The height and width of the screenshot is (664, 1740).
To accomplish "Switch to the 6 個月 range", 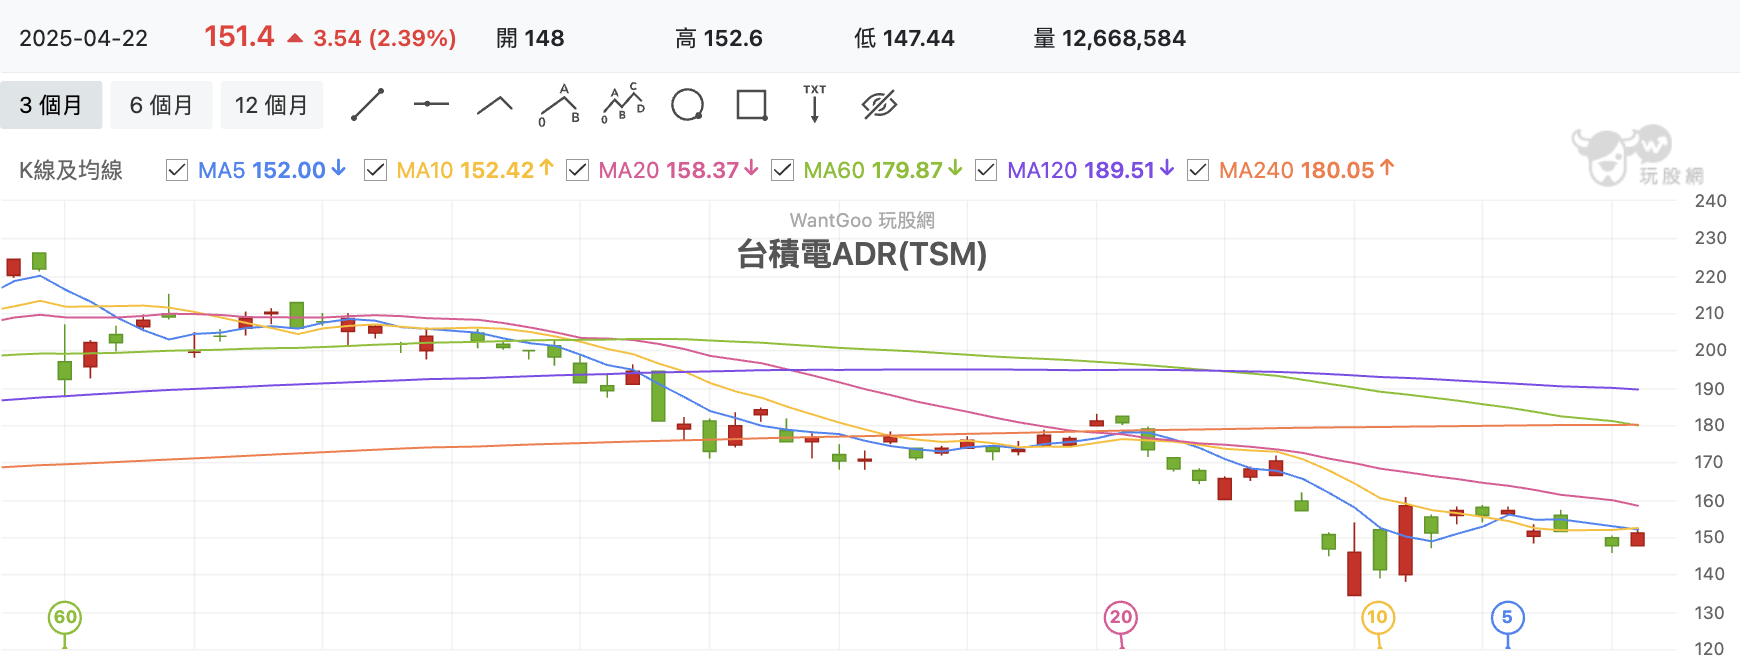I will pos(161,105).
